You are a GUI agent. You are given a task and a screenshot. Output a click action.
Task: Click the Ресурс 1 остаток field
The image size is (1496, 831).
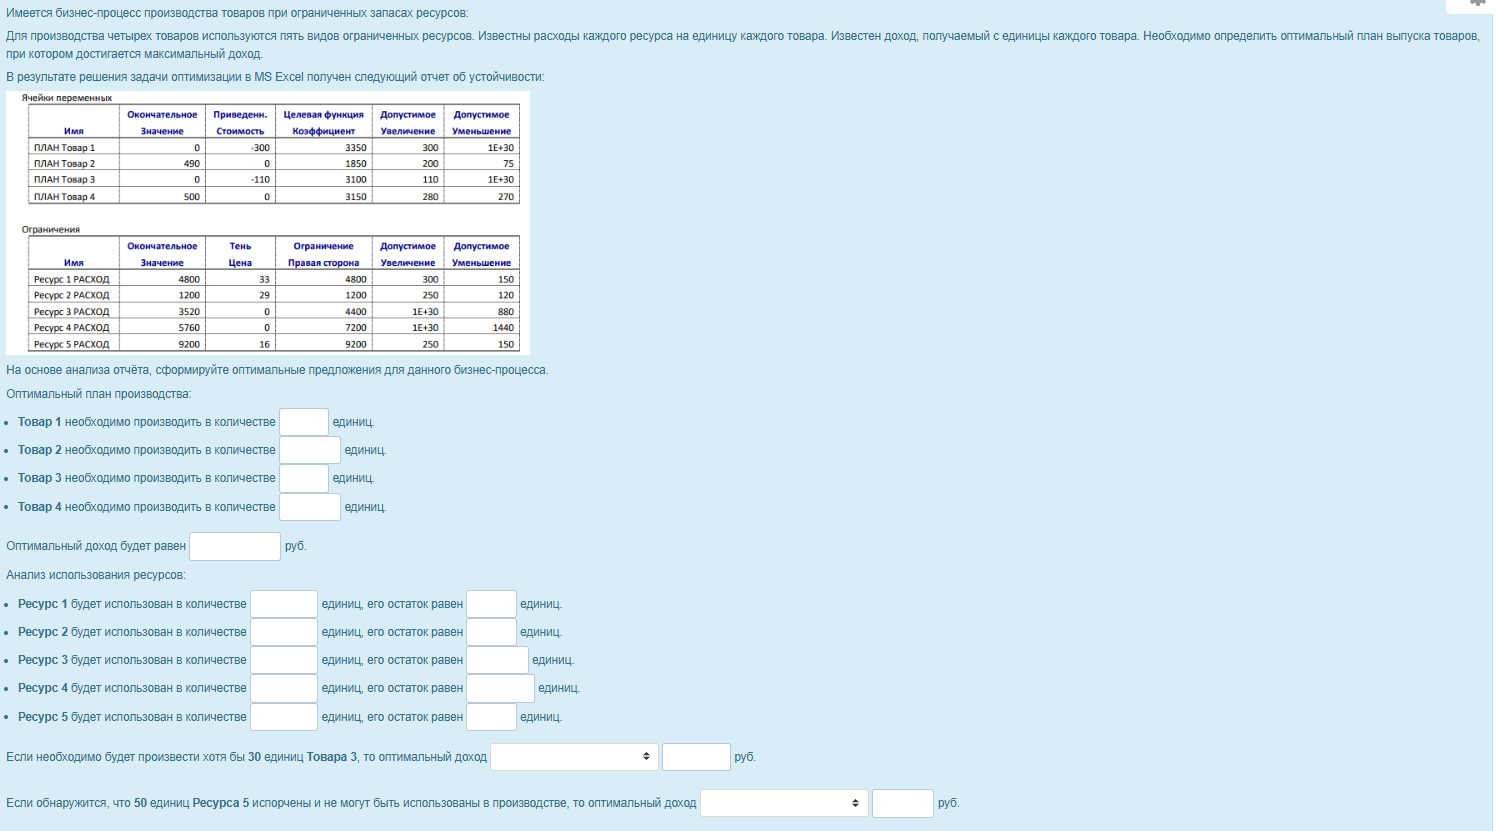(x=491, y=604)
